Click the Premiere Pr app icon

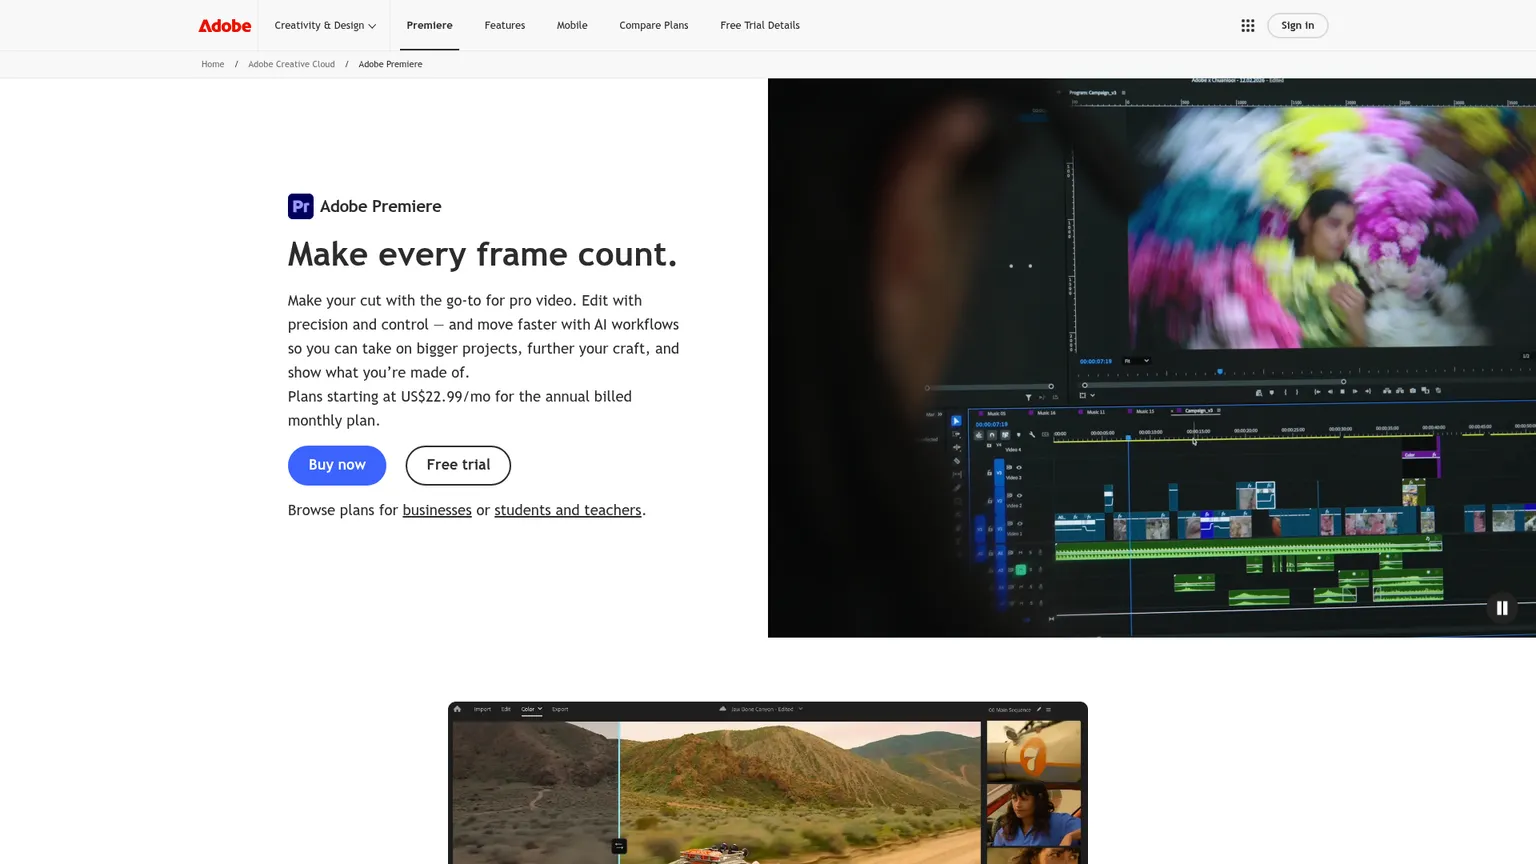300,206
